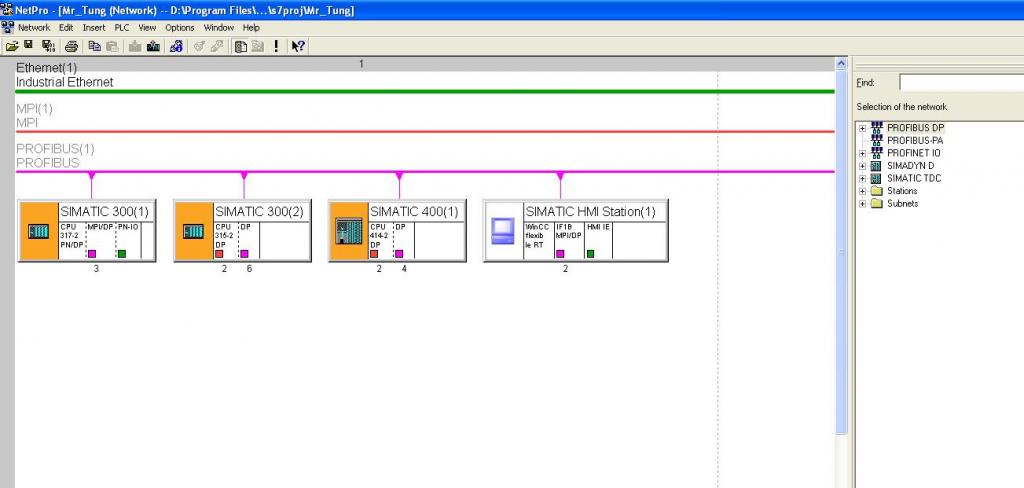Click the PROFIBUS(1) subnet label
Image resolution: width=1024 pixels, height=488 pixels.
click(x=55, y=149)
